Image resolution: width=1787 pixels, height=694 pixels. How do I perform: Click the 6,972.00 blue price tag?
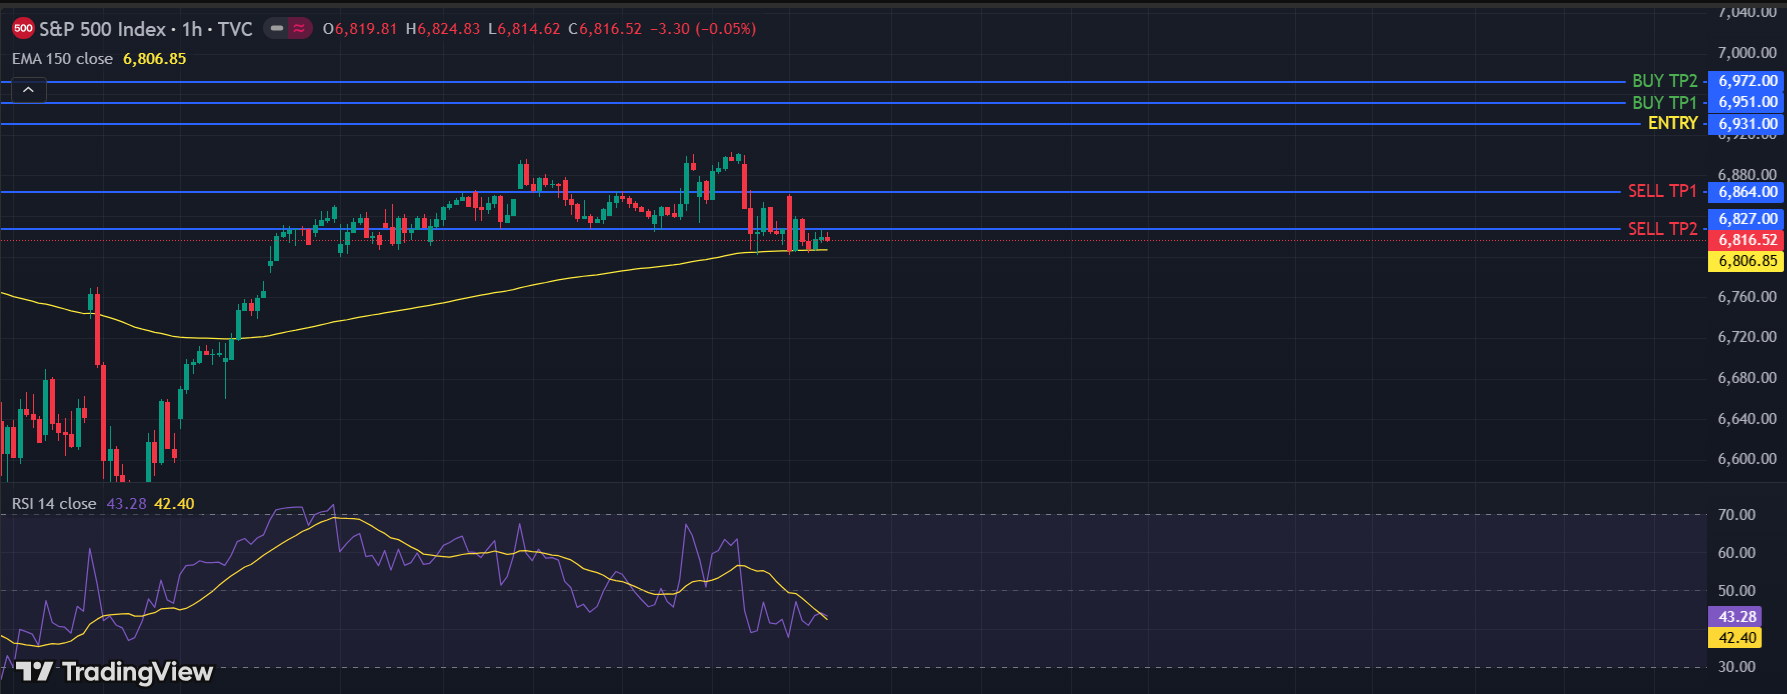1747,81
